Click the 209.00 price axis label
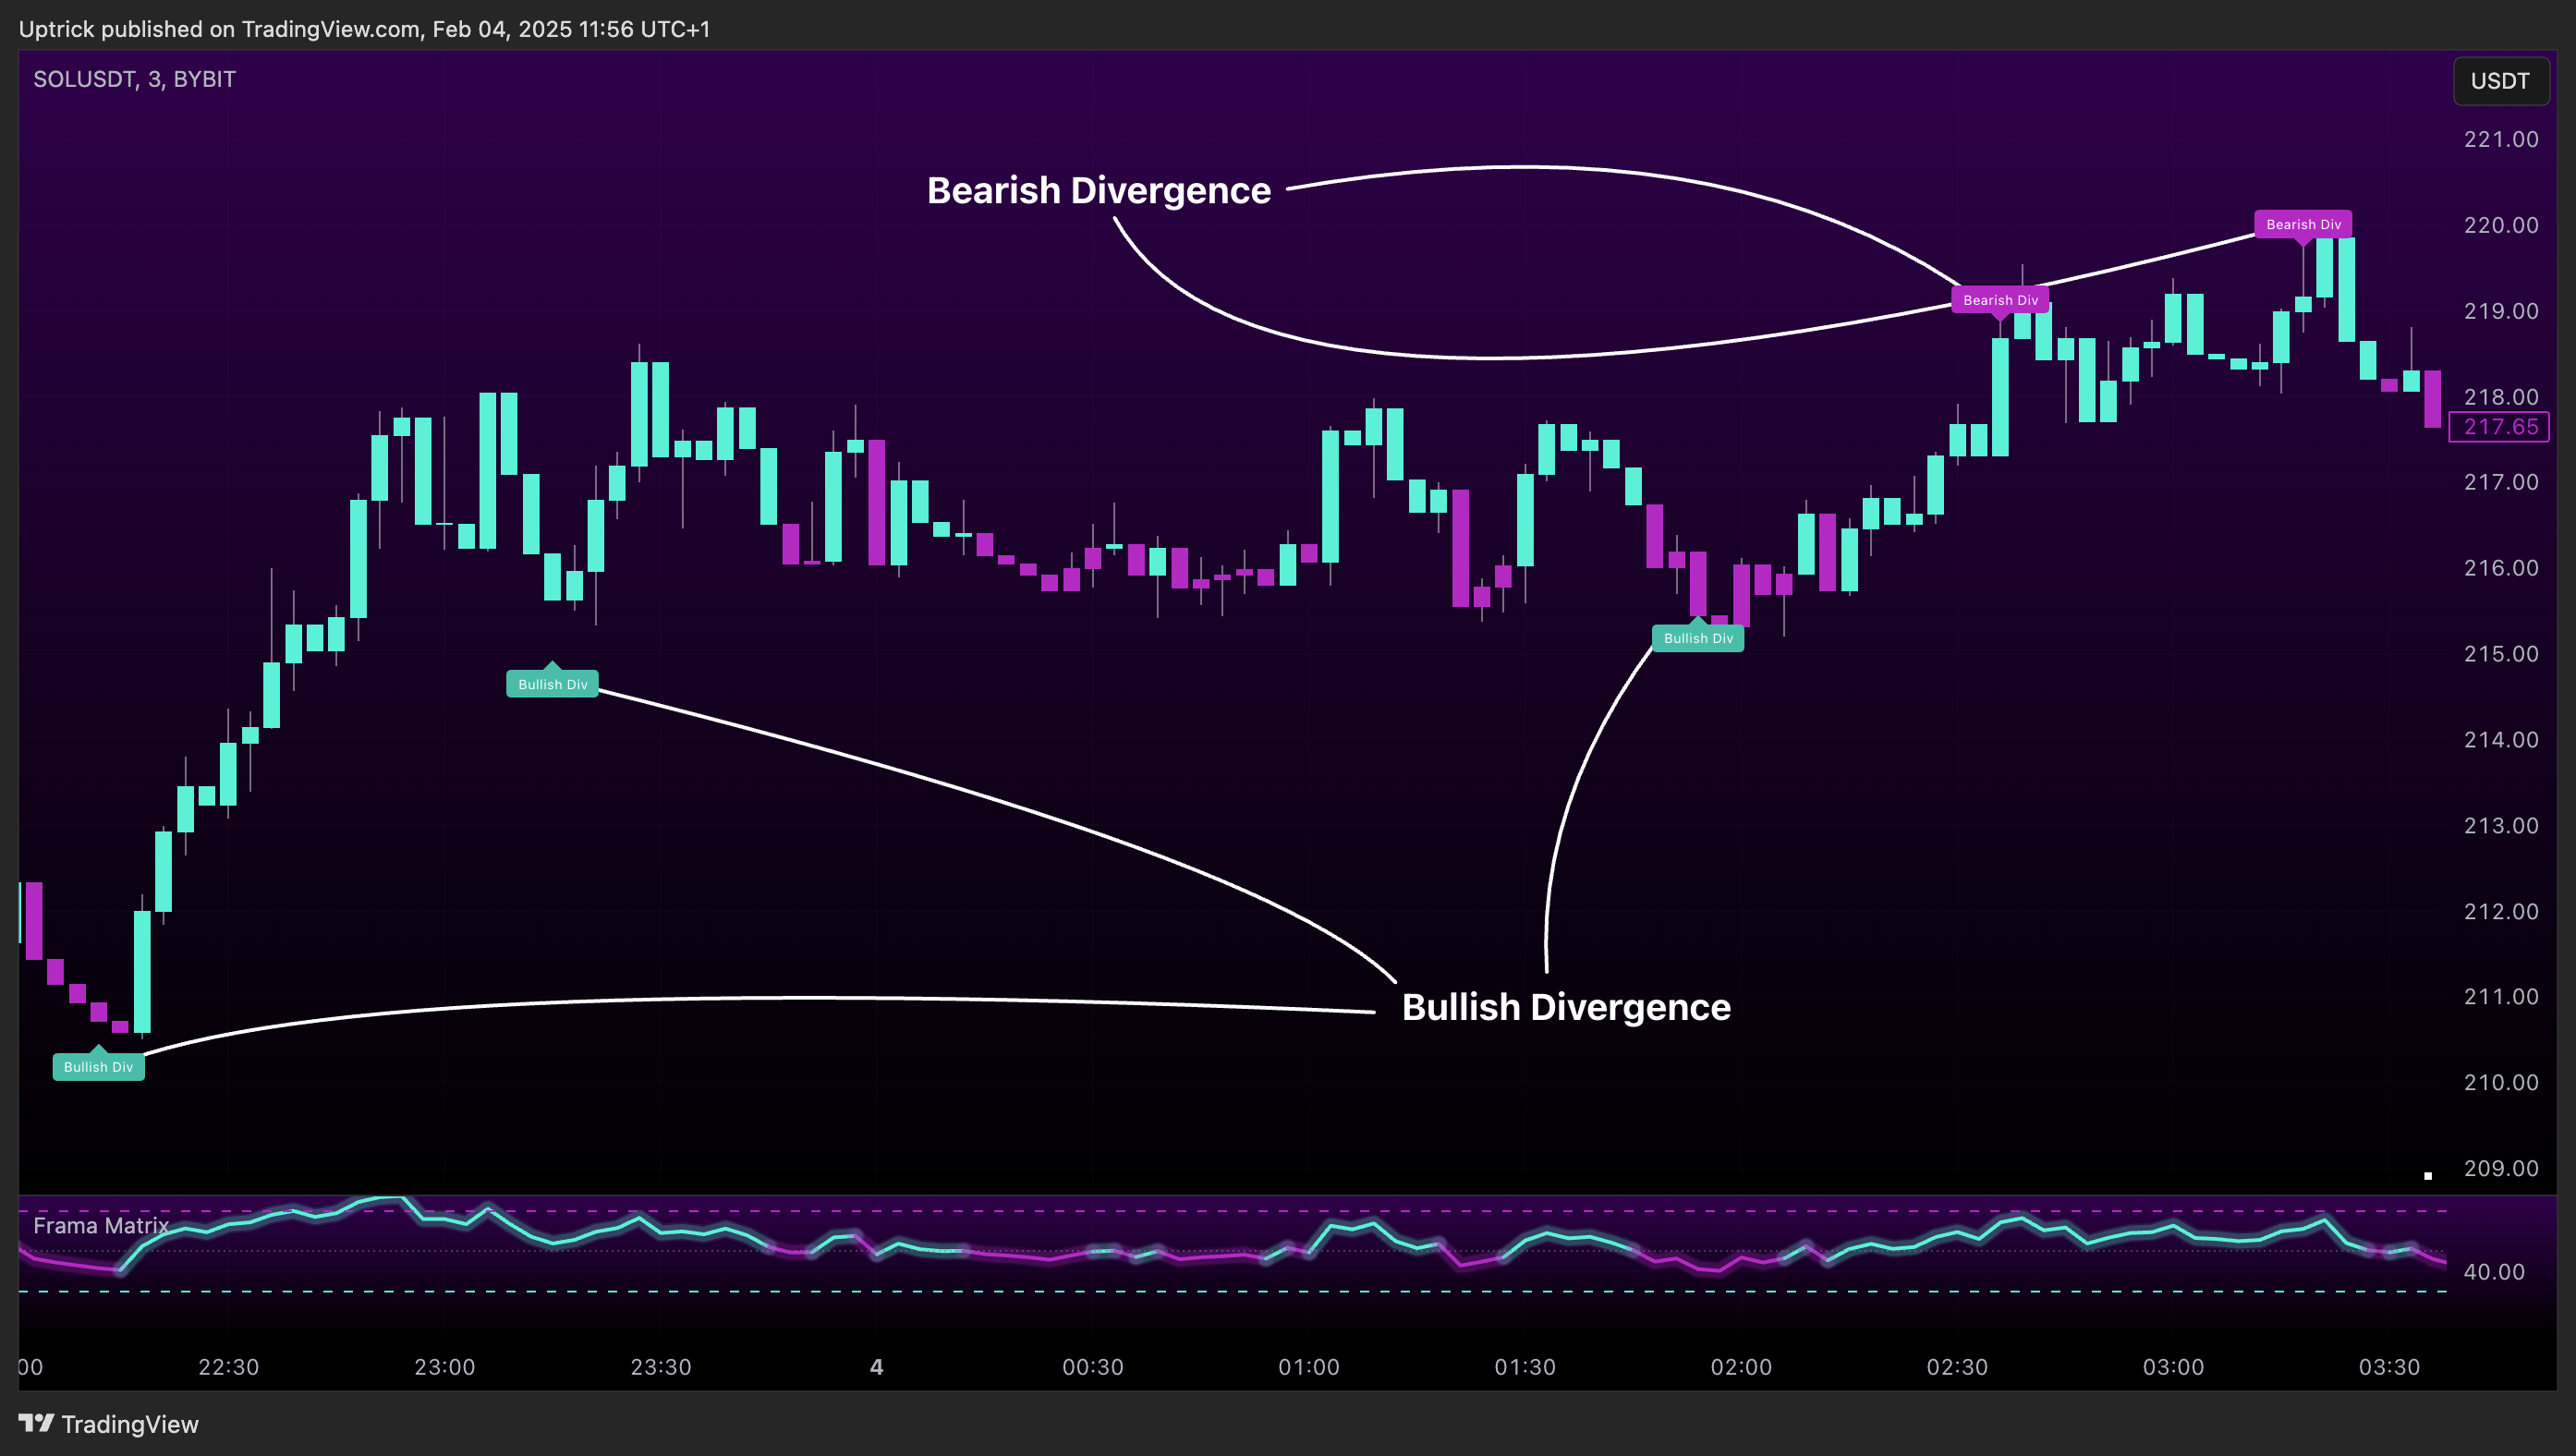This screenshot has width=2576, height=1456. point(2501,1168)
